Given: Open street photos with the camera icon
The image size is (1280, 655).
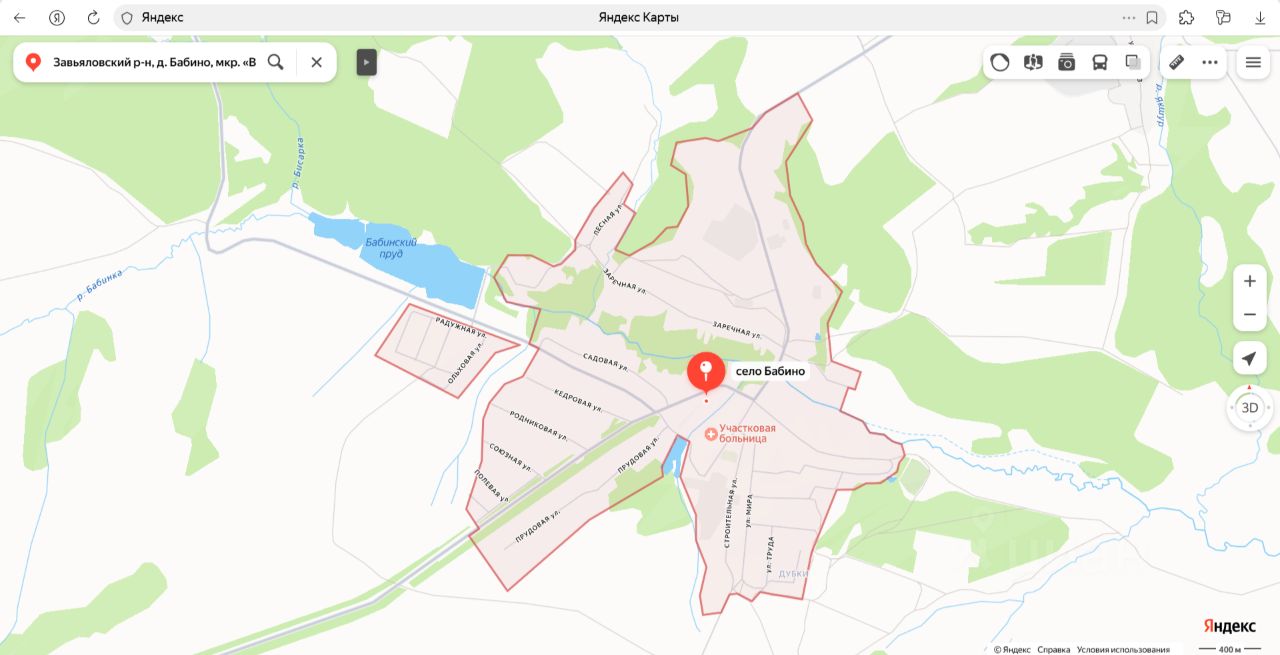Looking at the screenshot, I should [1066, 62].
